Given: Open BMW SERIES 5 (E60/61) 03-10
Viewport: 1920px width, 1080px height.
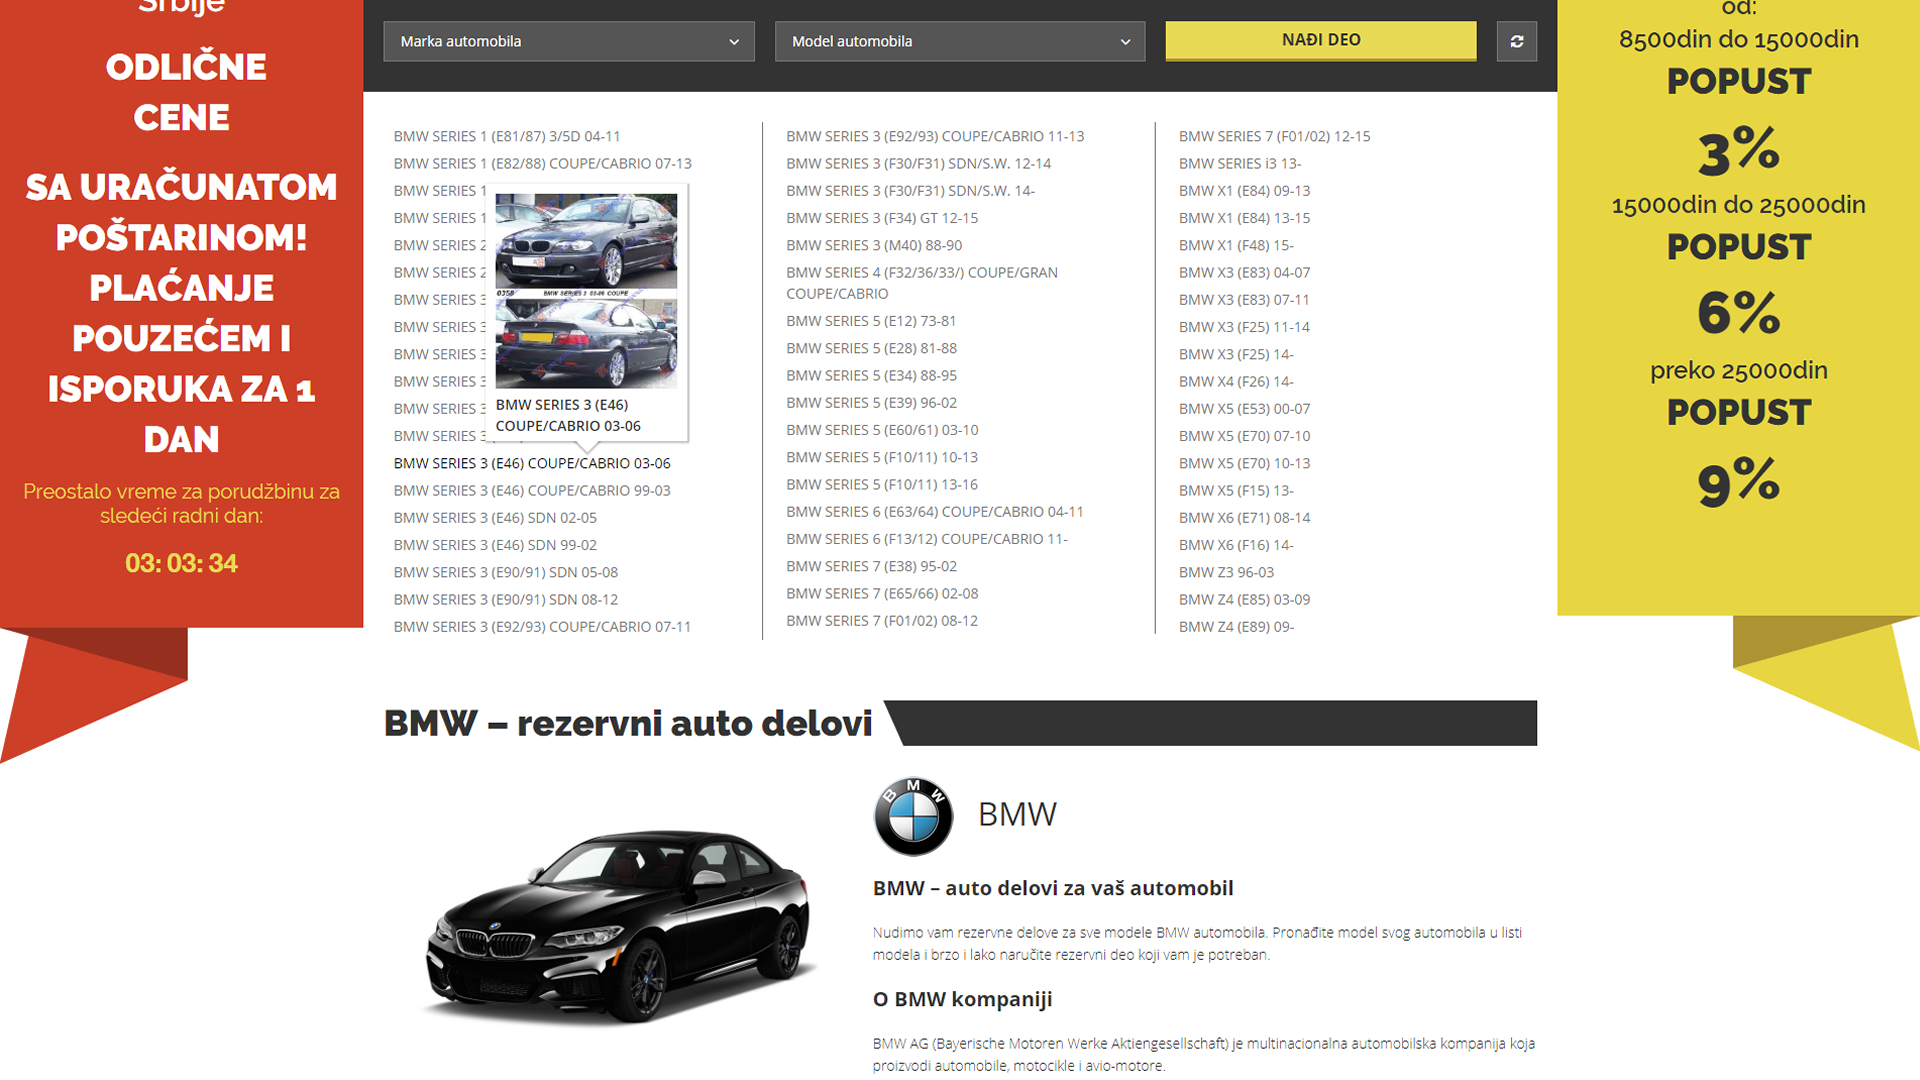Looking at the screenshot, I should click(882, 430).
